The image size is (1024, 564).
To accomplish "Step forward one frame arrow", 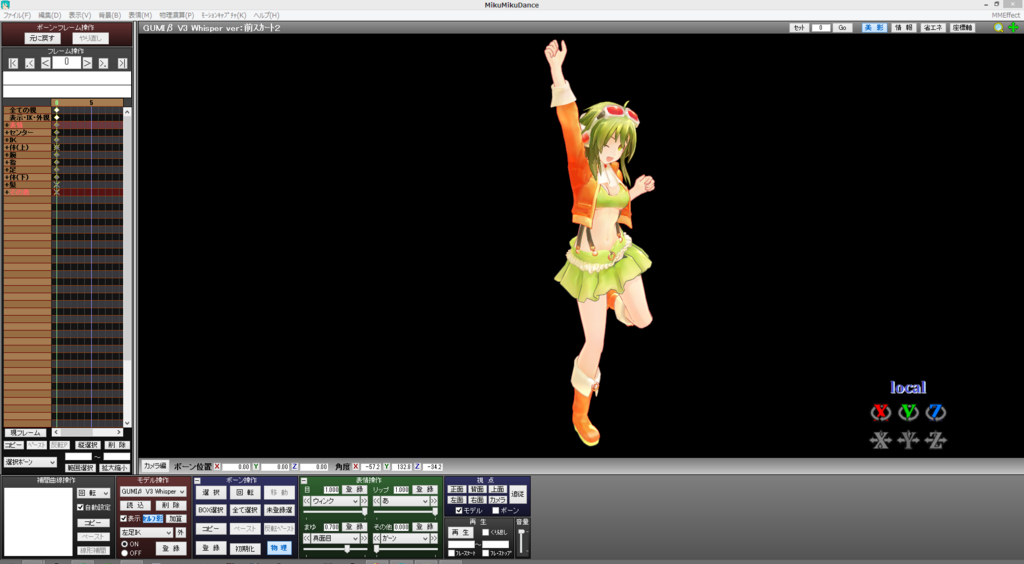I will pos(87,63).
